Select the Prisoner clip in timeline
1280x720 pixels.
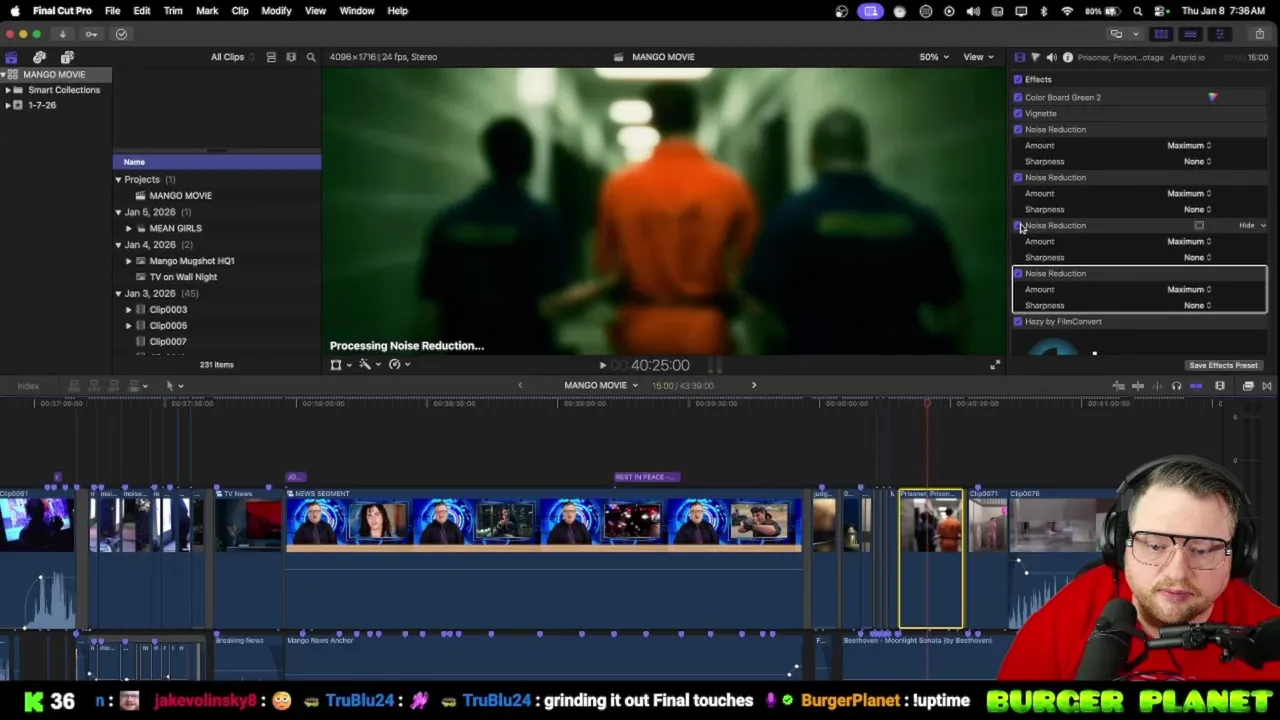pyautogui.click(x=931, y=559)
